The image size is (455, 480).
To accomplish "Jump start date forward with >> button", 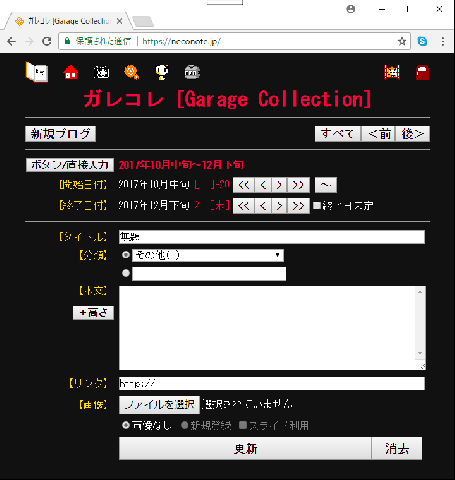I will [298, 185].
